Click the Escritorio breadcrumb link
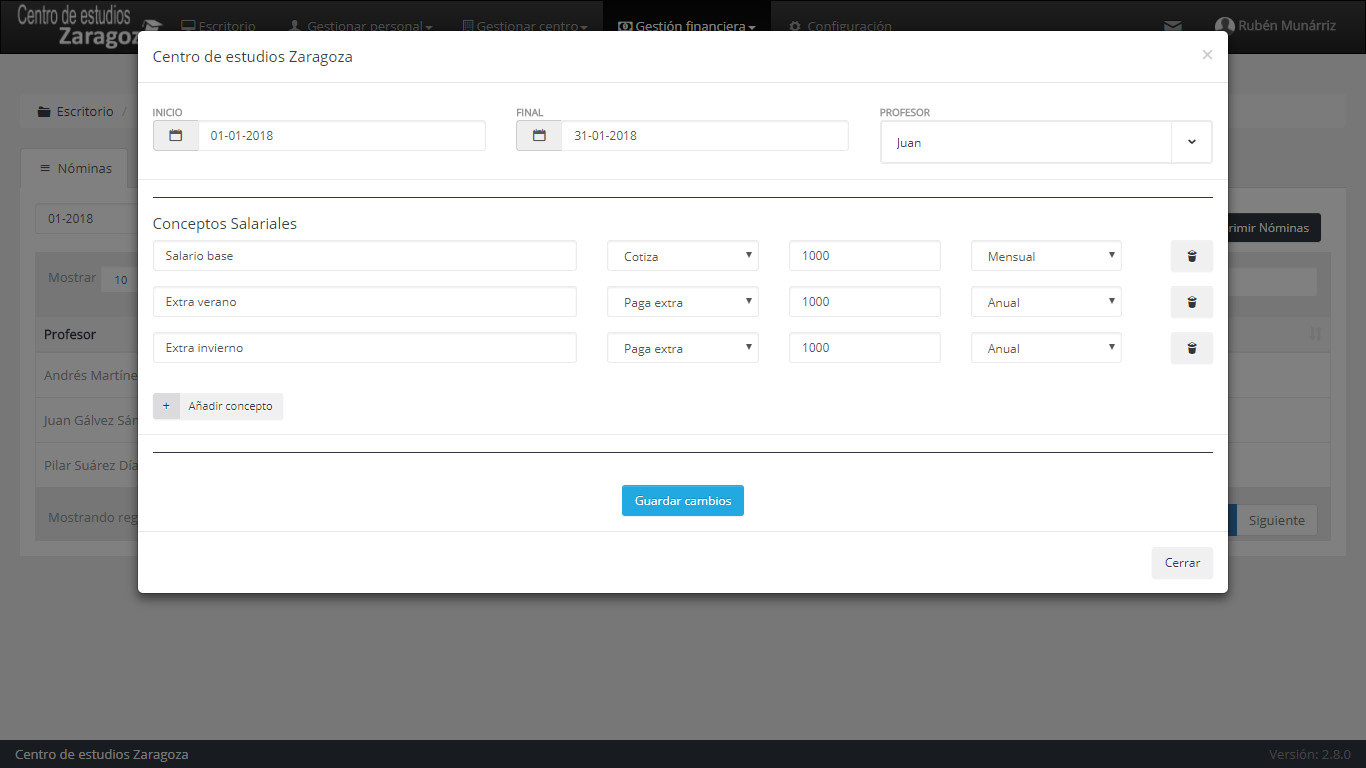This screenshot has width=1366, height=768. 85,112
